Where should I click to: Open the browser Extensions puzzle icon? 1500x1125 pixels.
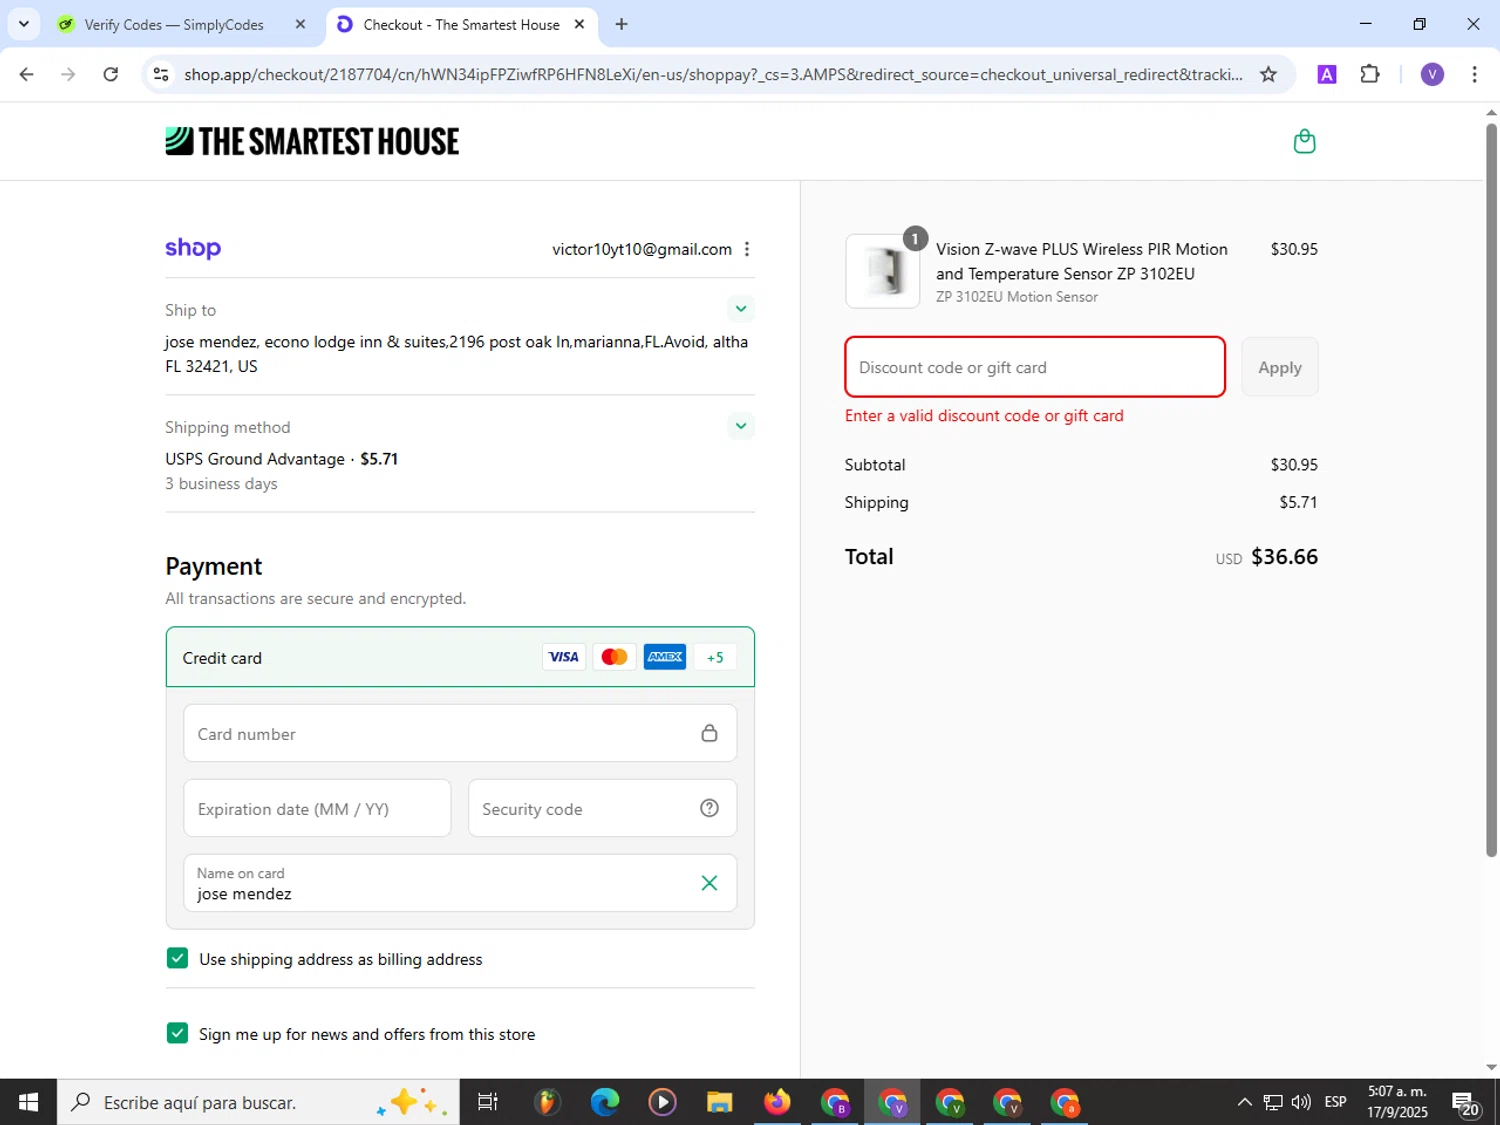(x=1370, y=74)
